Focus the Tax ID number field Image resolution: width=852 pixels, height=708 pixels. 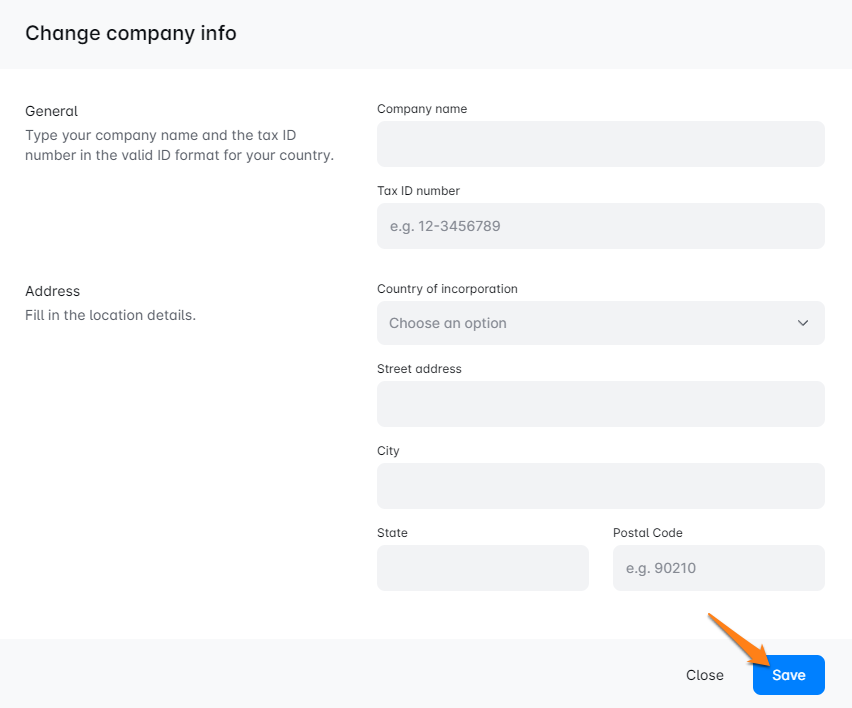tap(600, 226)
